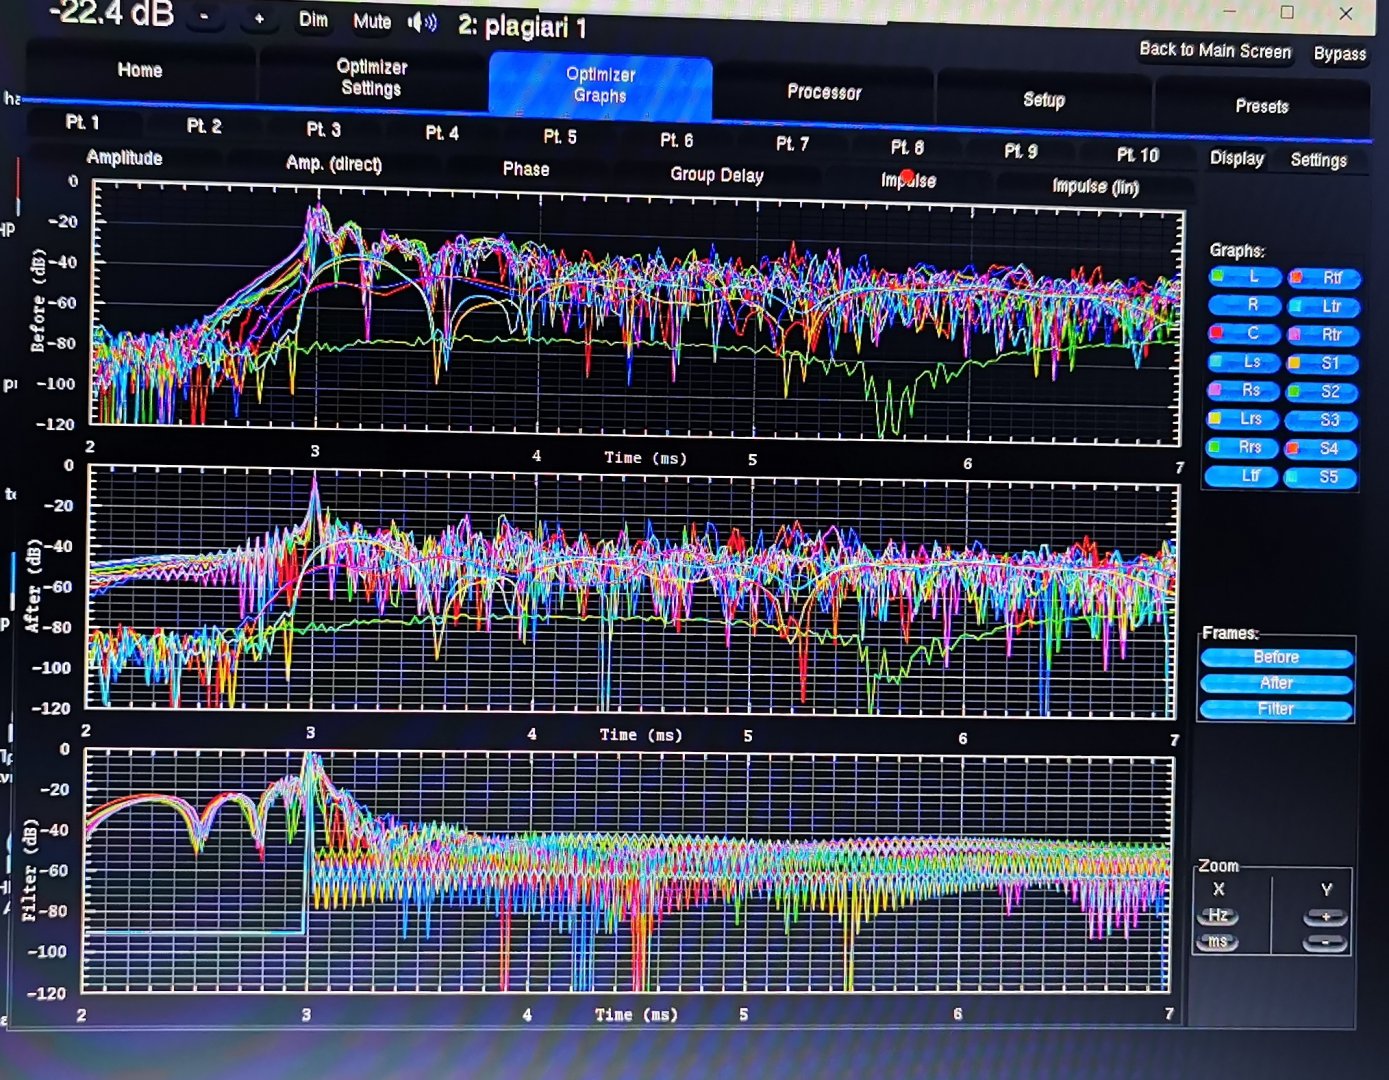1389x1080 pixels.
Task: Select the Optimizer Graphs tab
Action: click(600, 85)
